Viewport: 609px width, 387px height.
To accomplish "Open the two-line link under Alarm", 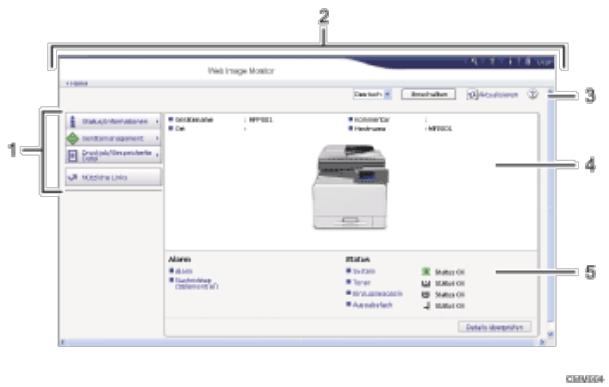I will pos(197,283).
